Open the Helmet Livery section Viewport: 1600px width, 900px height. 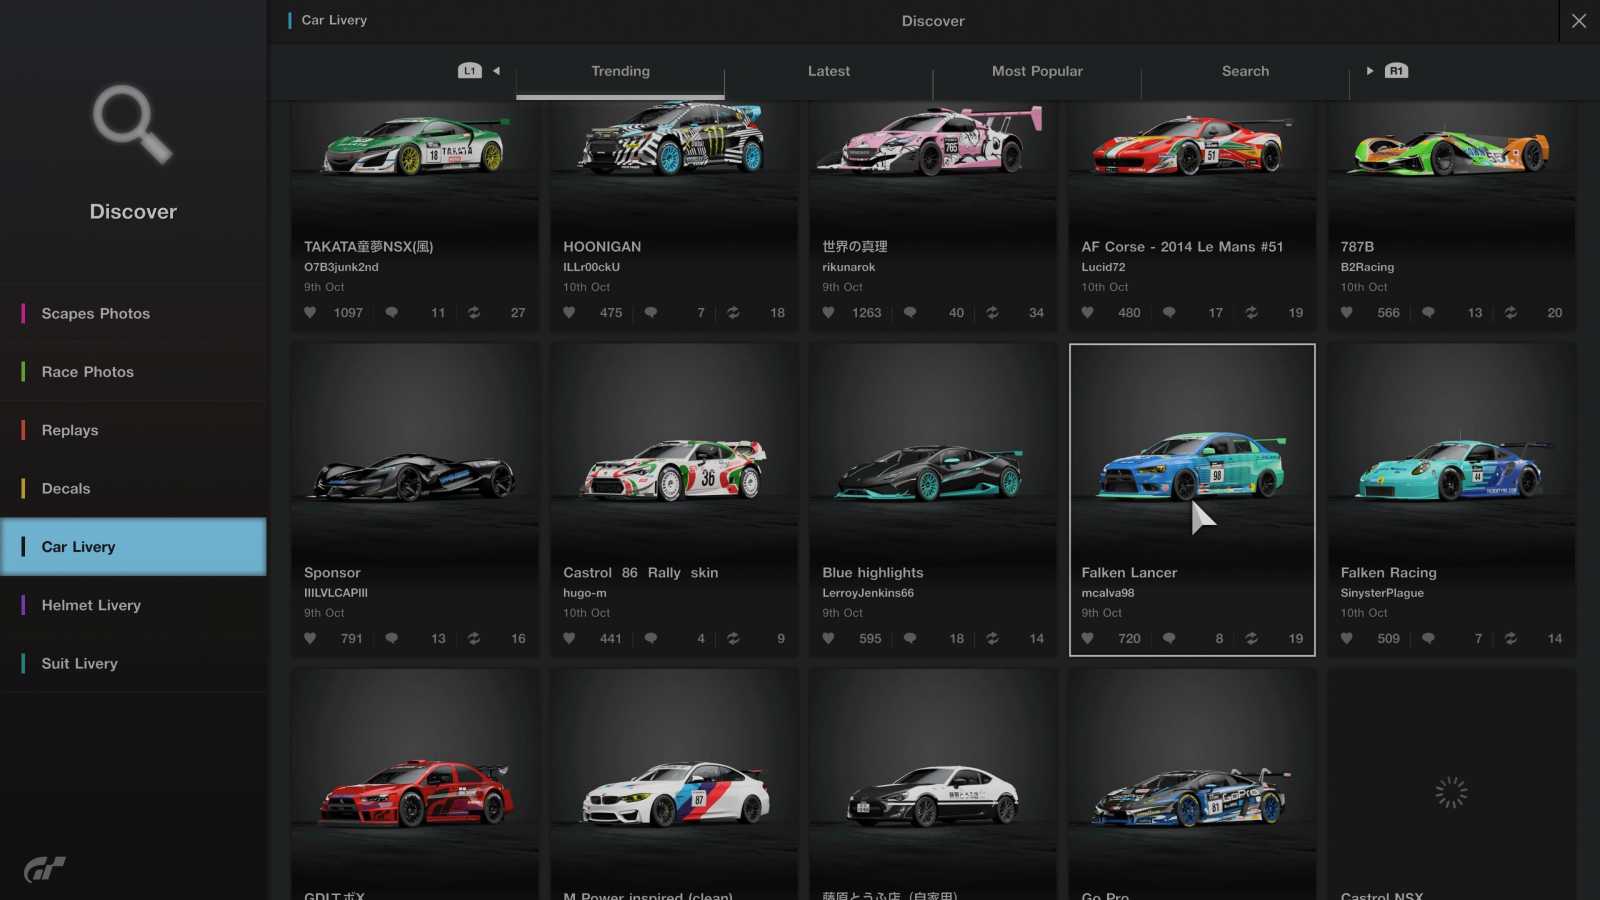(91, 605)
